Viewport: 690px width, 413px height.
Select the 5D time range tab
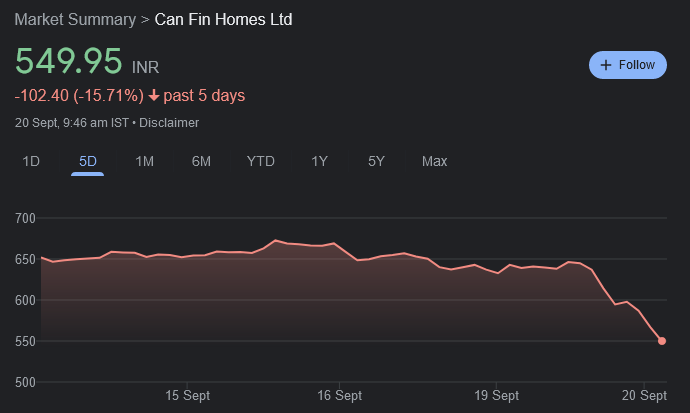coord(88,161)
